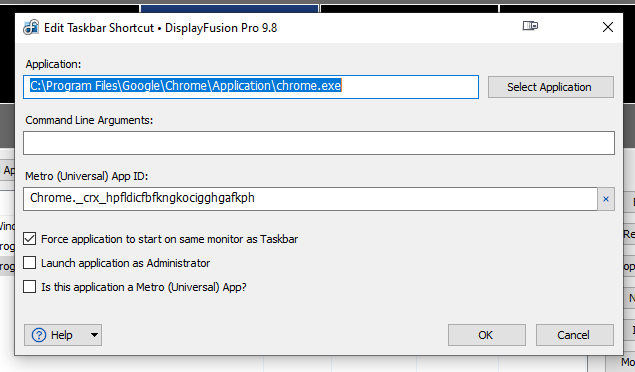Click the Metro (Universal) App ID field
The image size is (635, 372).
tap(310, 199)
